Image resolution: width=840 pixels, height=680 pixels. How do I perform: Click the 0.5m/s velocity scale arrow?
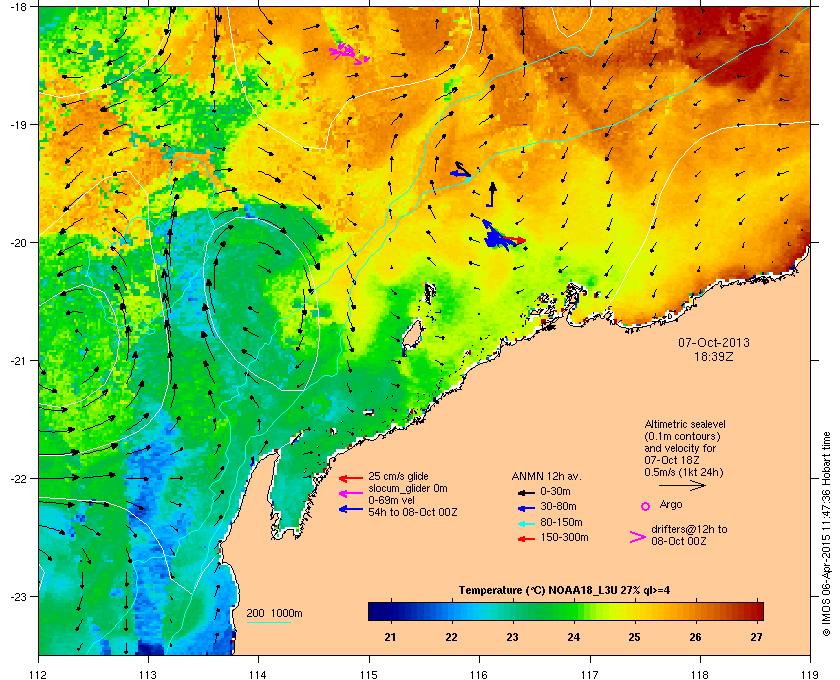click(x=682, y=486)
